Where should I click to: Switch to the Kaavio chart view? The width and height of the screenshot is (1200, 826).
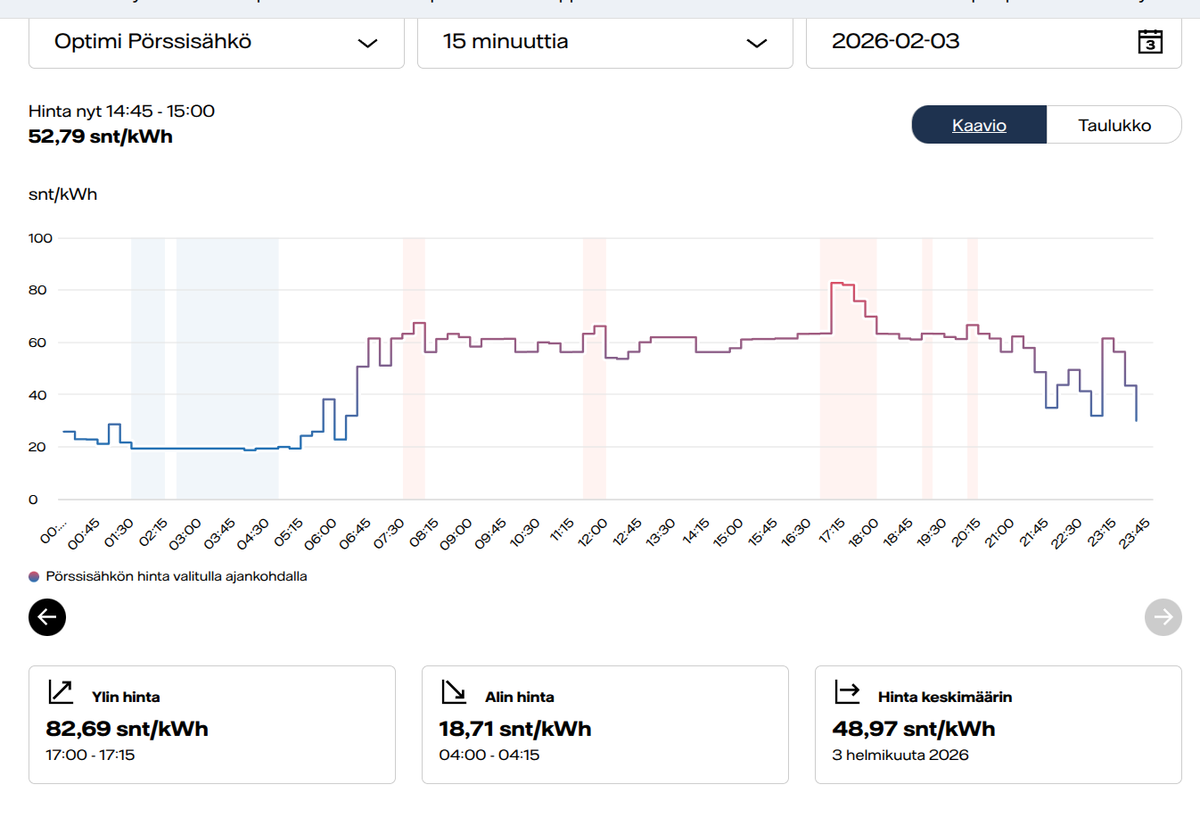pos(979,125)
